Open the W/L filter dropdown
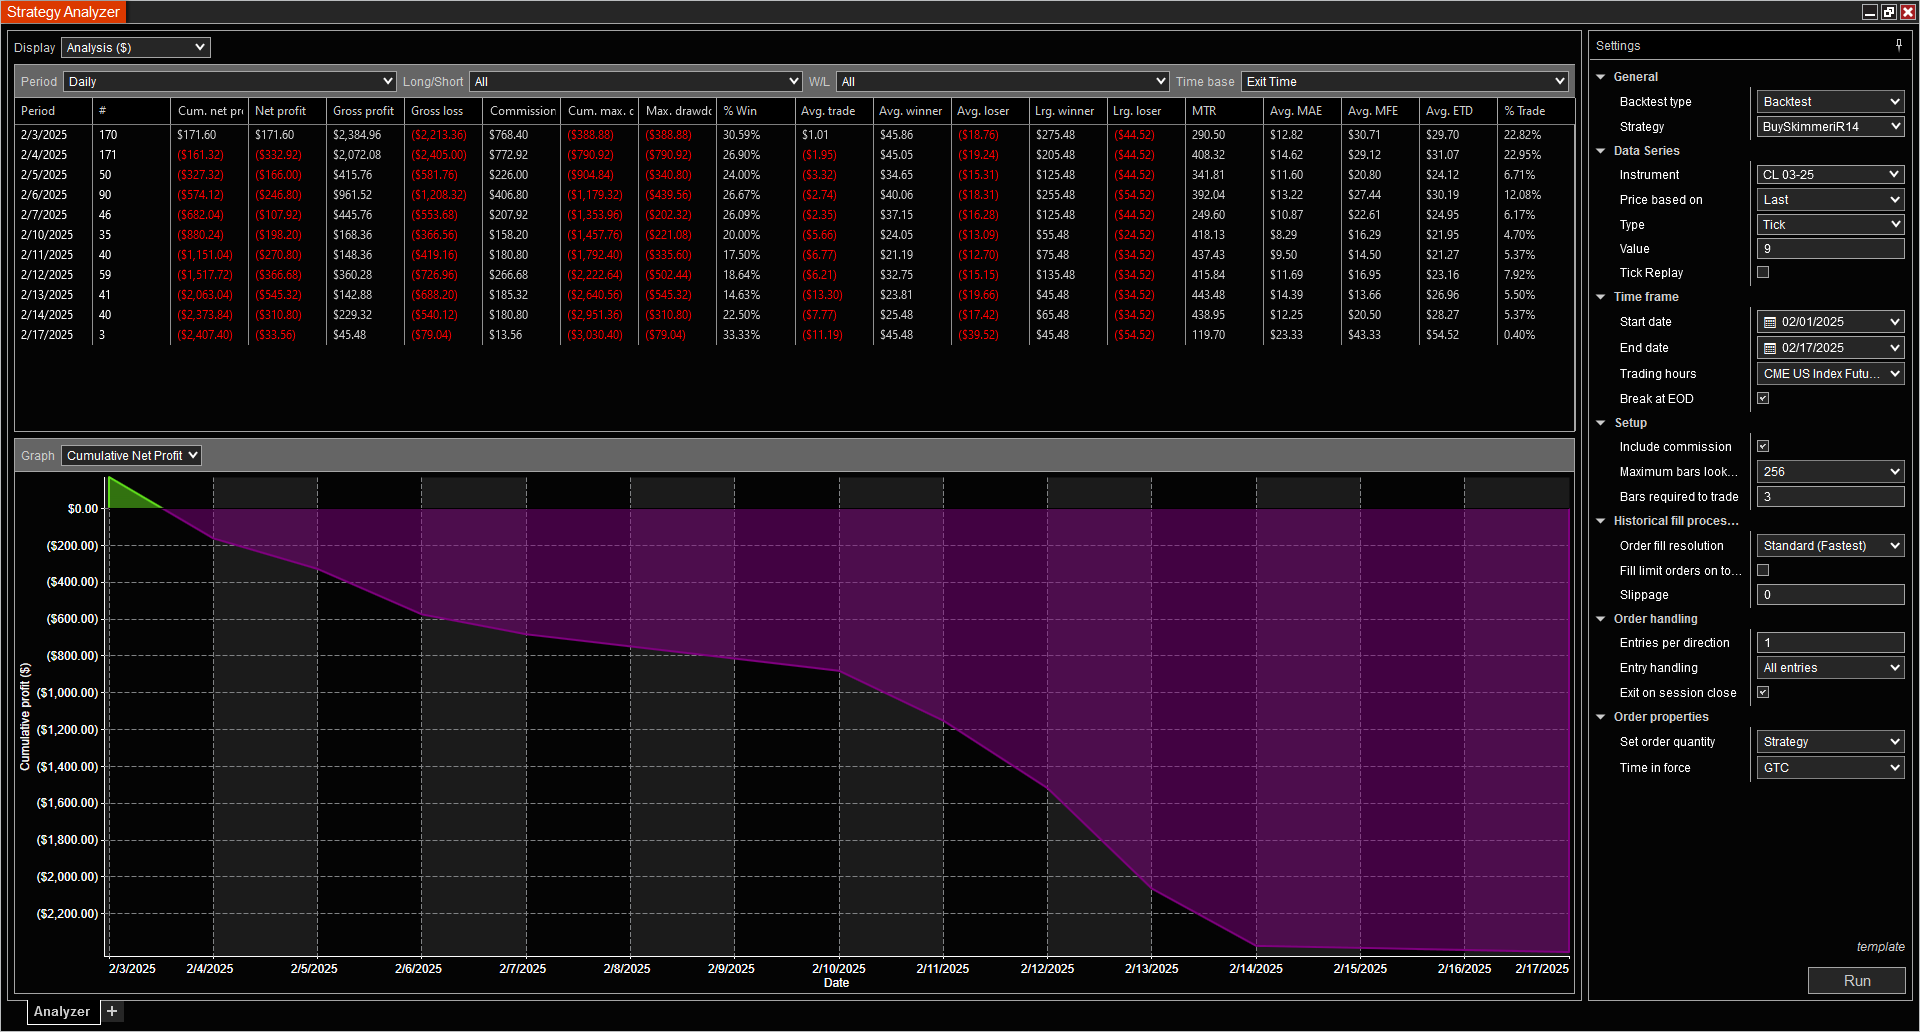 point(1003,81)
